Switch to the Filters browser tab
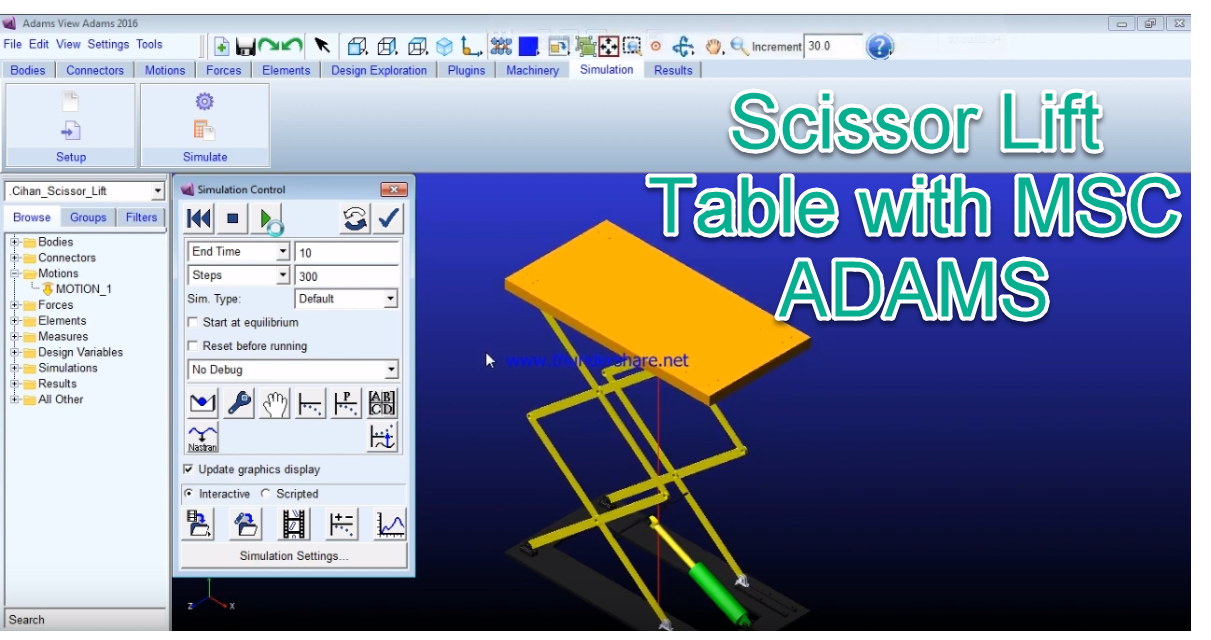Screen dimensions: 1211x640 click(141, 217)
